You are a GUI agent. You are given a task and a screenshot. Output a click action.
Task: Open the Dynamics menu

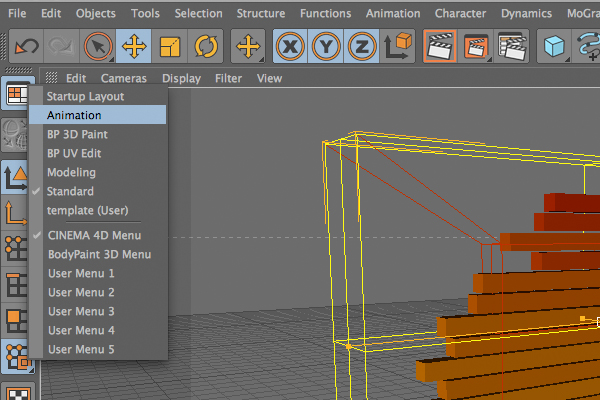click(x=527, y=13)
